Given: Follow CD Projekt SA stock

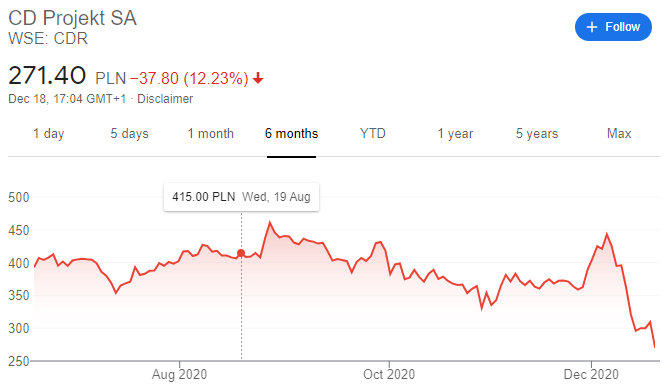Looking at the screenshot, I should coord(613,27).
